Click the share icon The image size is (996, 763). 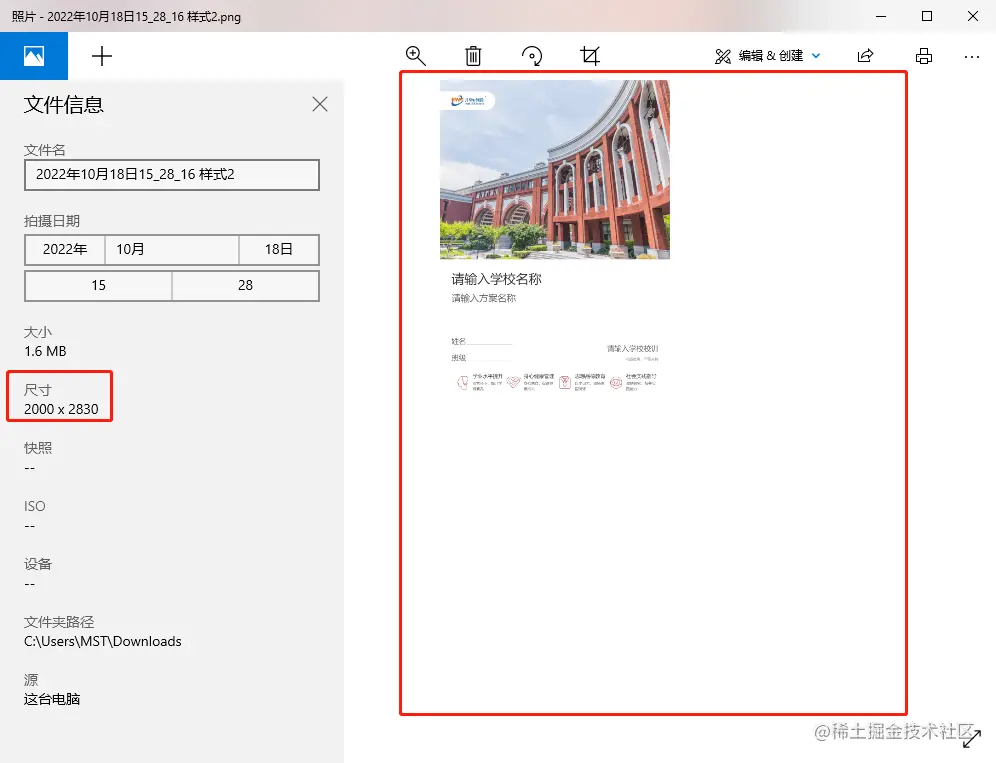coord(866,56)
